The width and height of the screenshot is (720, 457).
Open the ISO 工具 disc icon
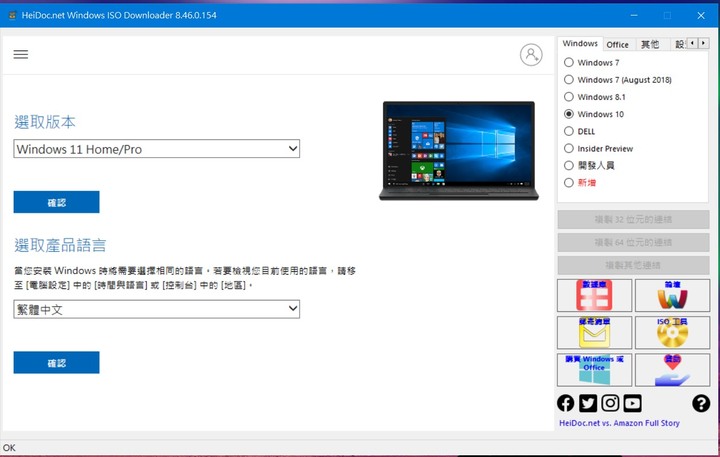(x=672, y=332)
